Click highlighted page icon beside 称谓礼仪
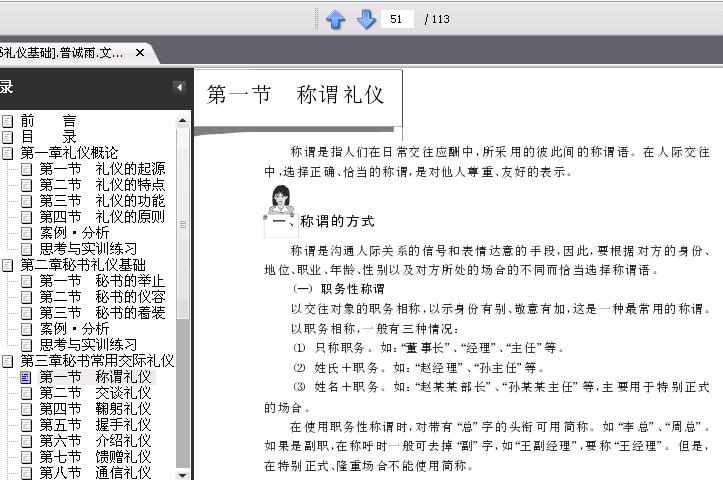 26,378
